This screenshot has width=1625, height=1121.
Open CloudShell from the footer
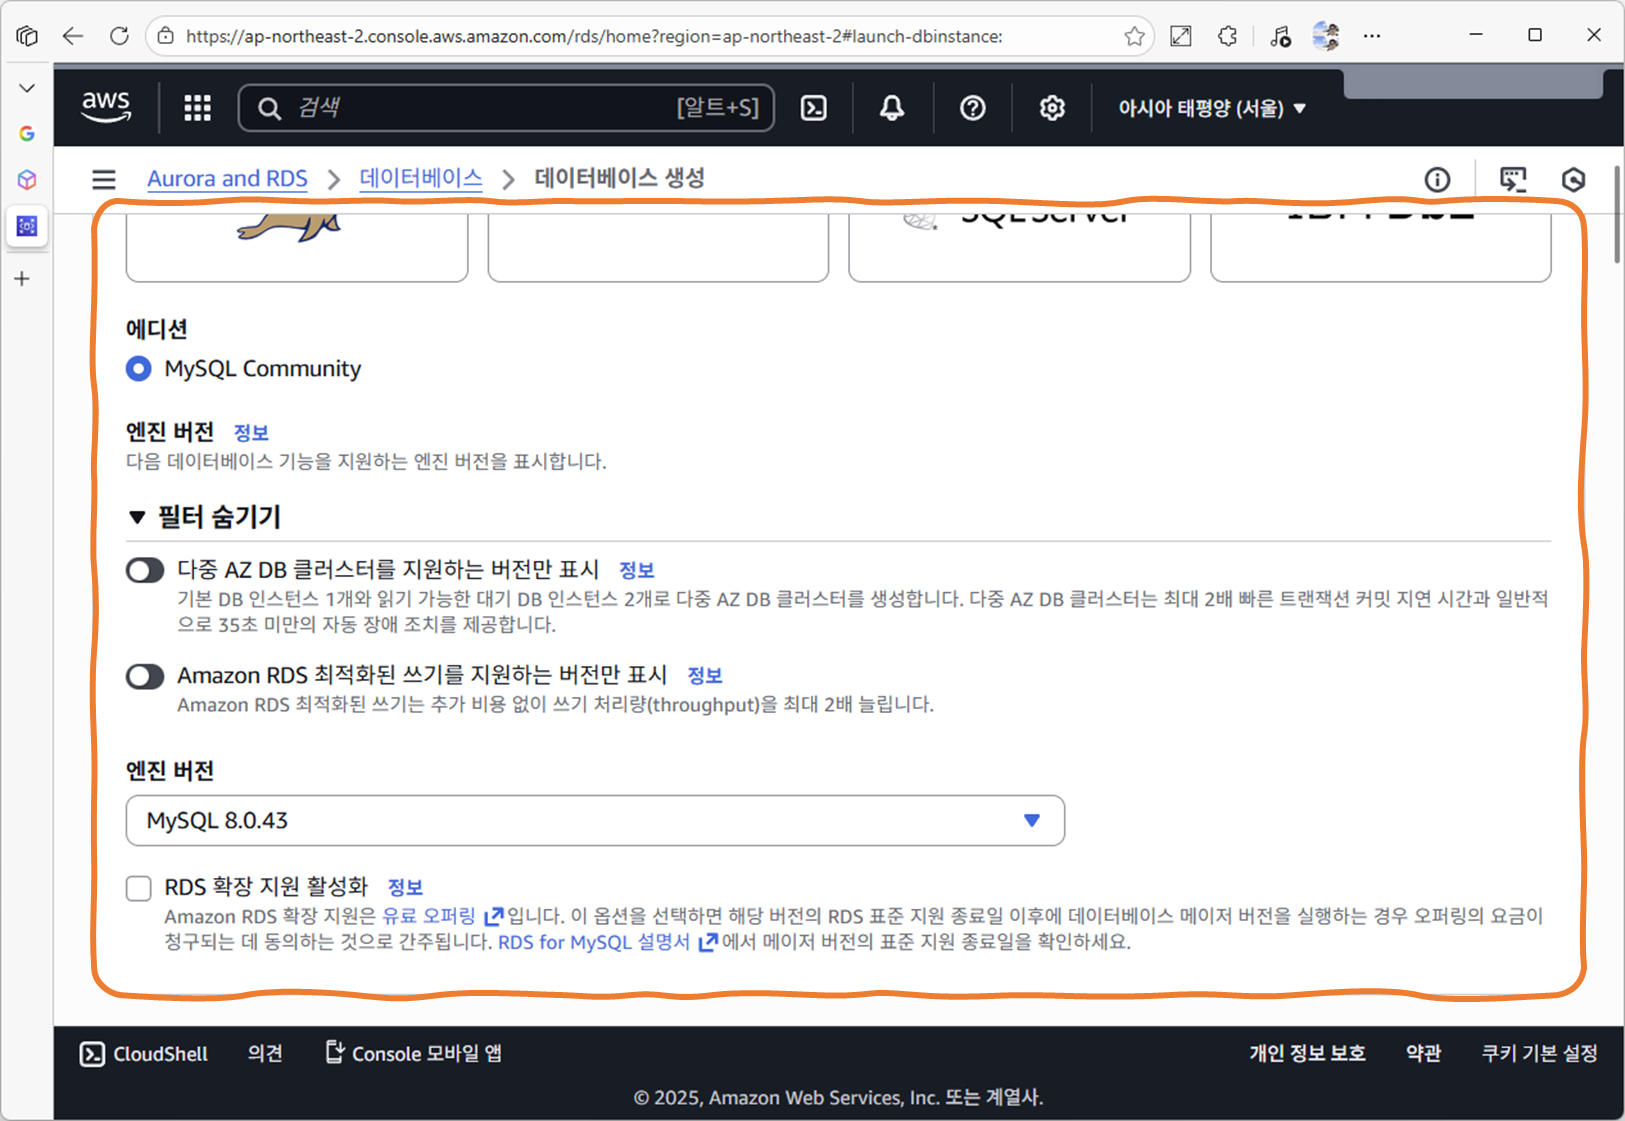[144, 1054]
